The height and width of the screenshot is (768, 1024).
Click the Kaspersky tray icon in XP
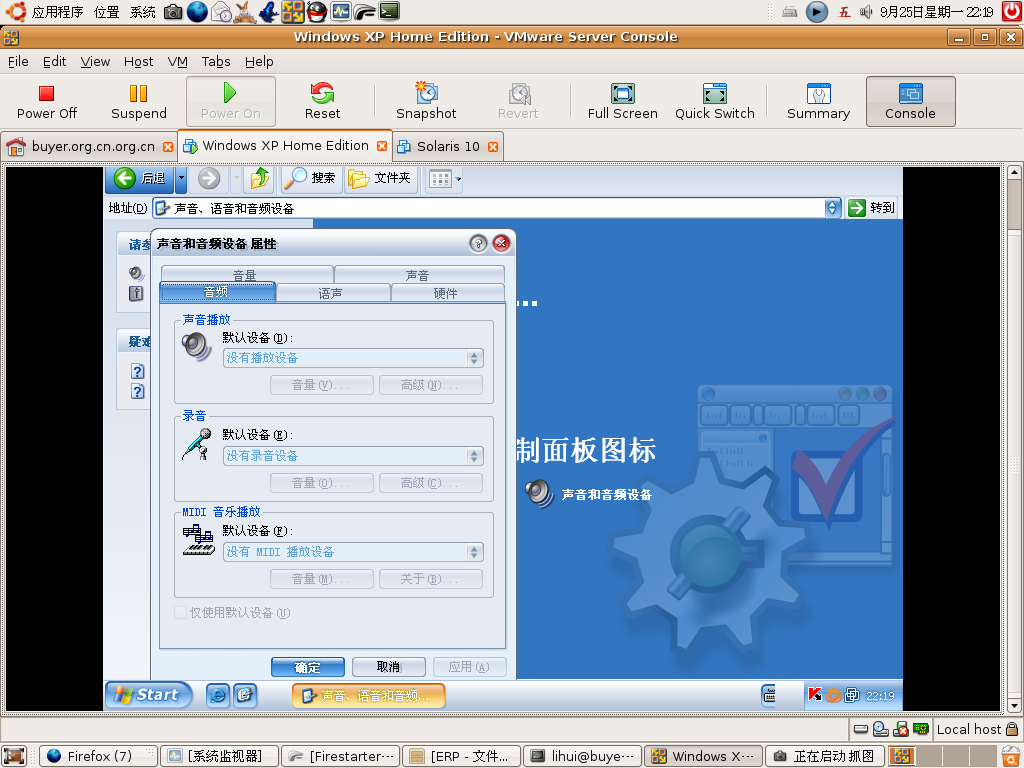point(814,695)
